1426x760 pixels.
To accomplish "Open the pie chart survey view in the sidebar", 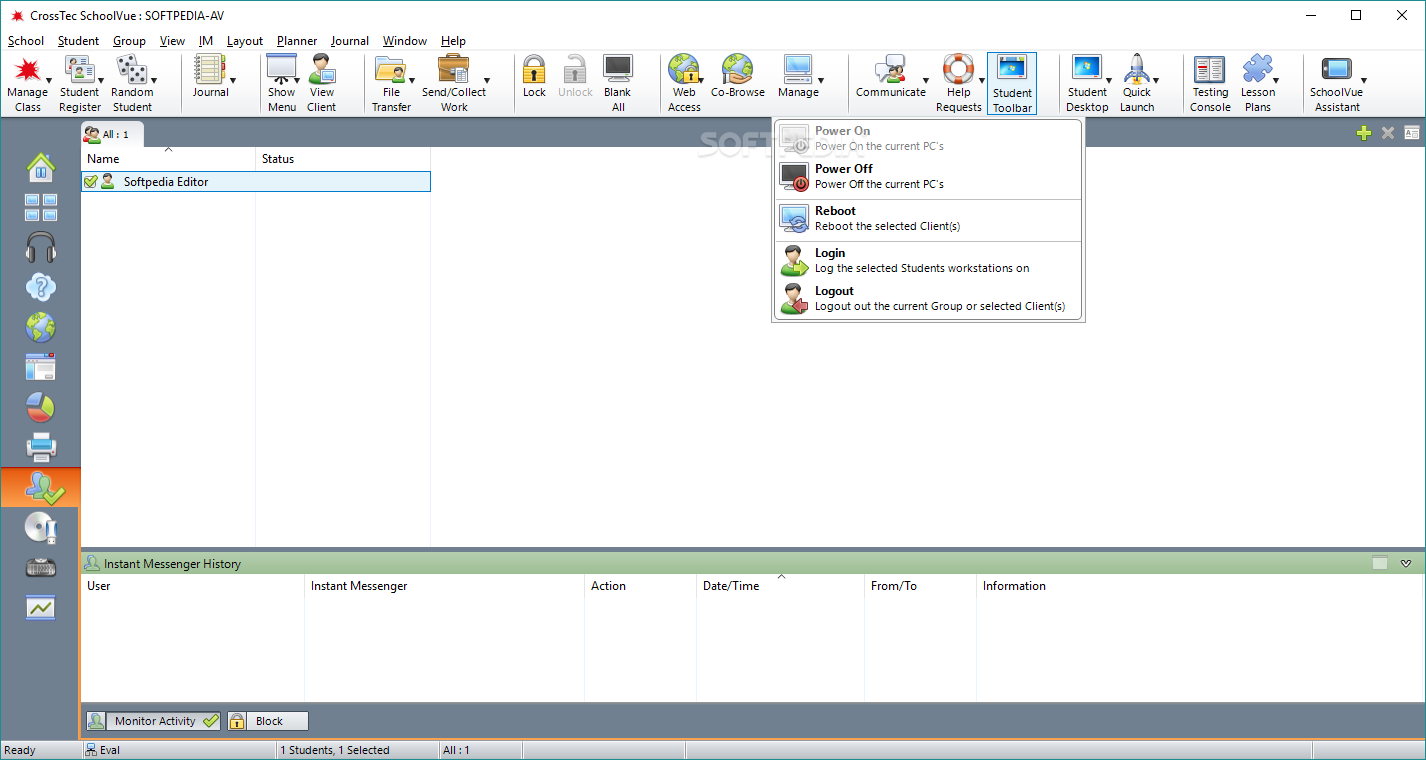I will point(41,407).
